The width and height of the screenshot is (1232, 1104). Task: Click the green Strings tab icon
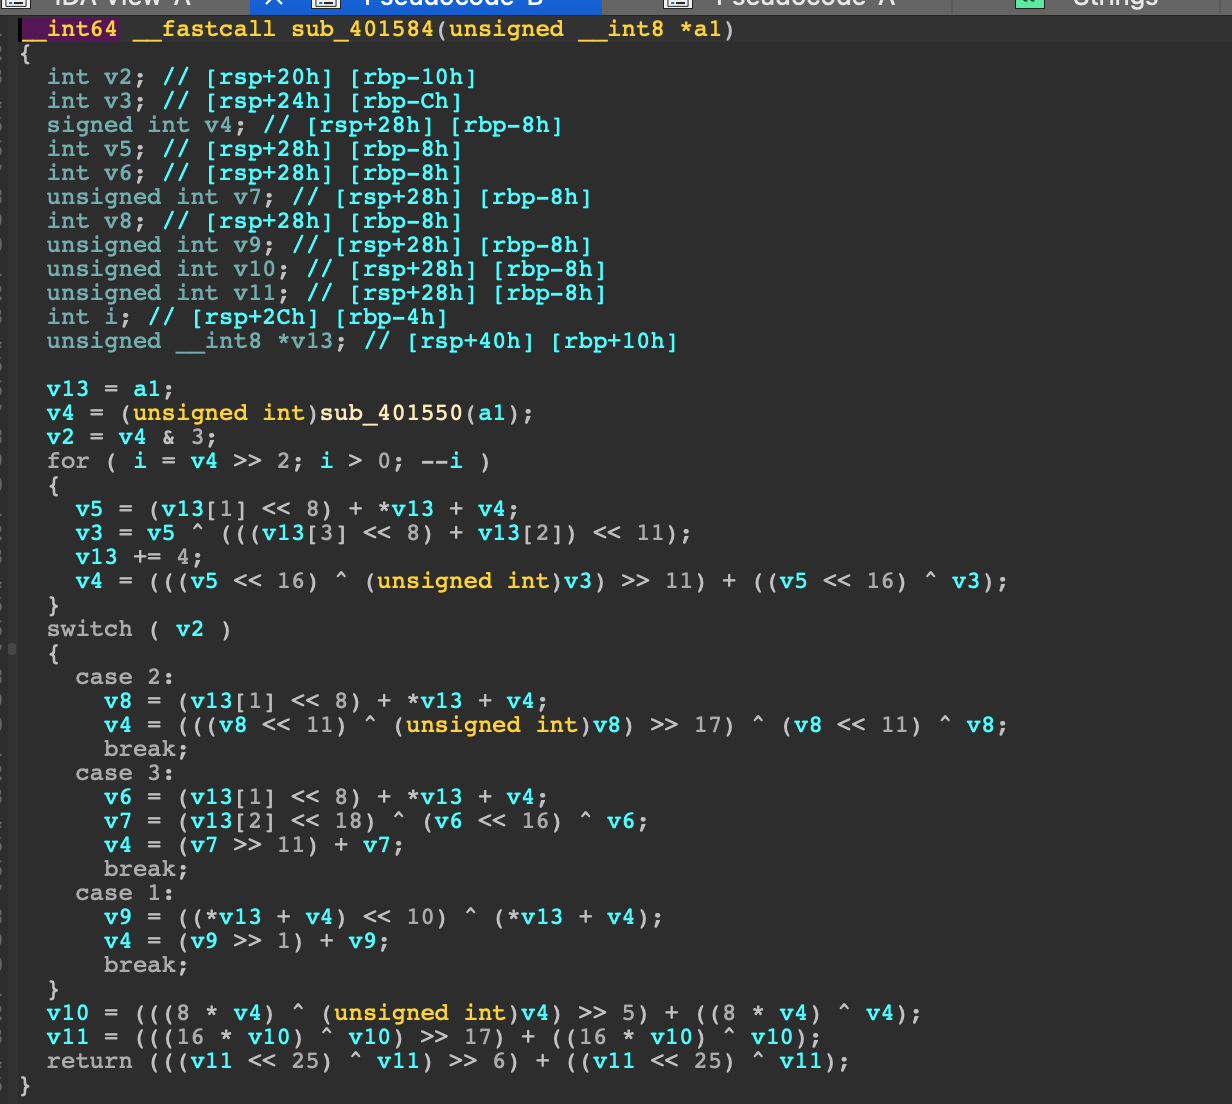click(x=1029, y=4)
